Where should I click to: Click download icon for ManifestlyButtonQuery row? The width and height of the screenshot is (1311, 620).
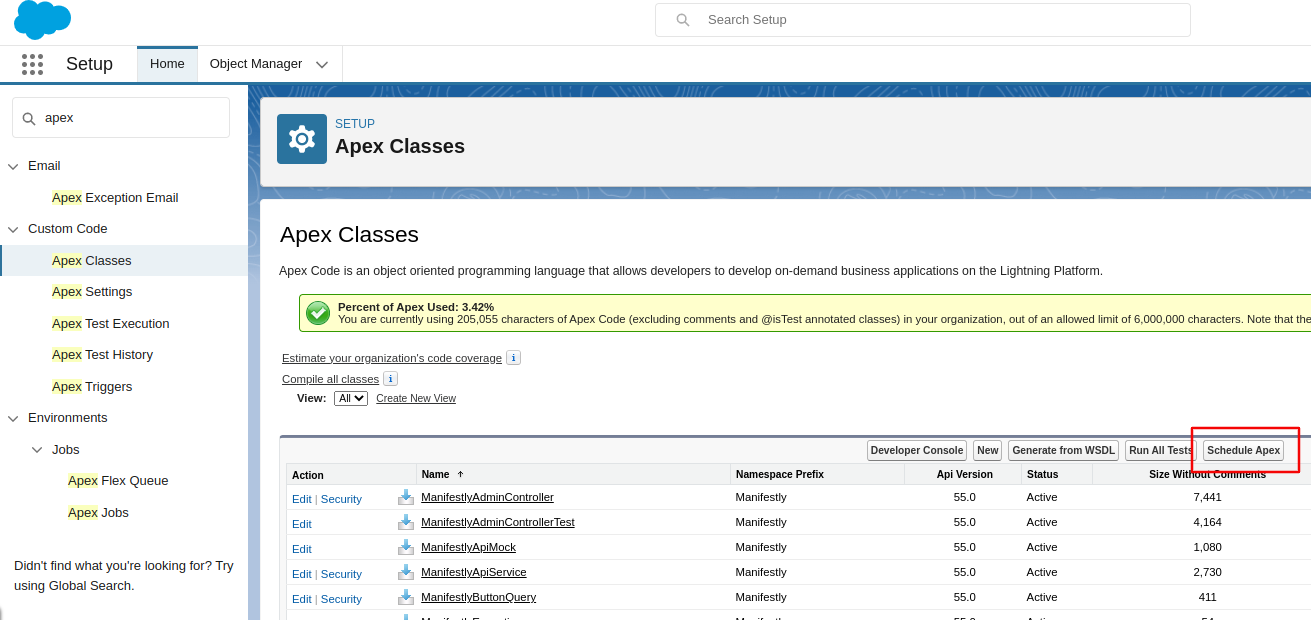(406, 597)
